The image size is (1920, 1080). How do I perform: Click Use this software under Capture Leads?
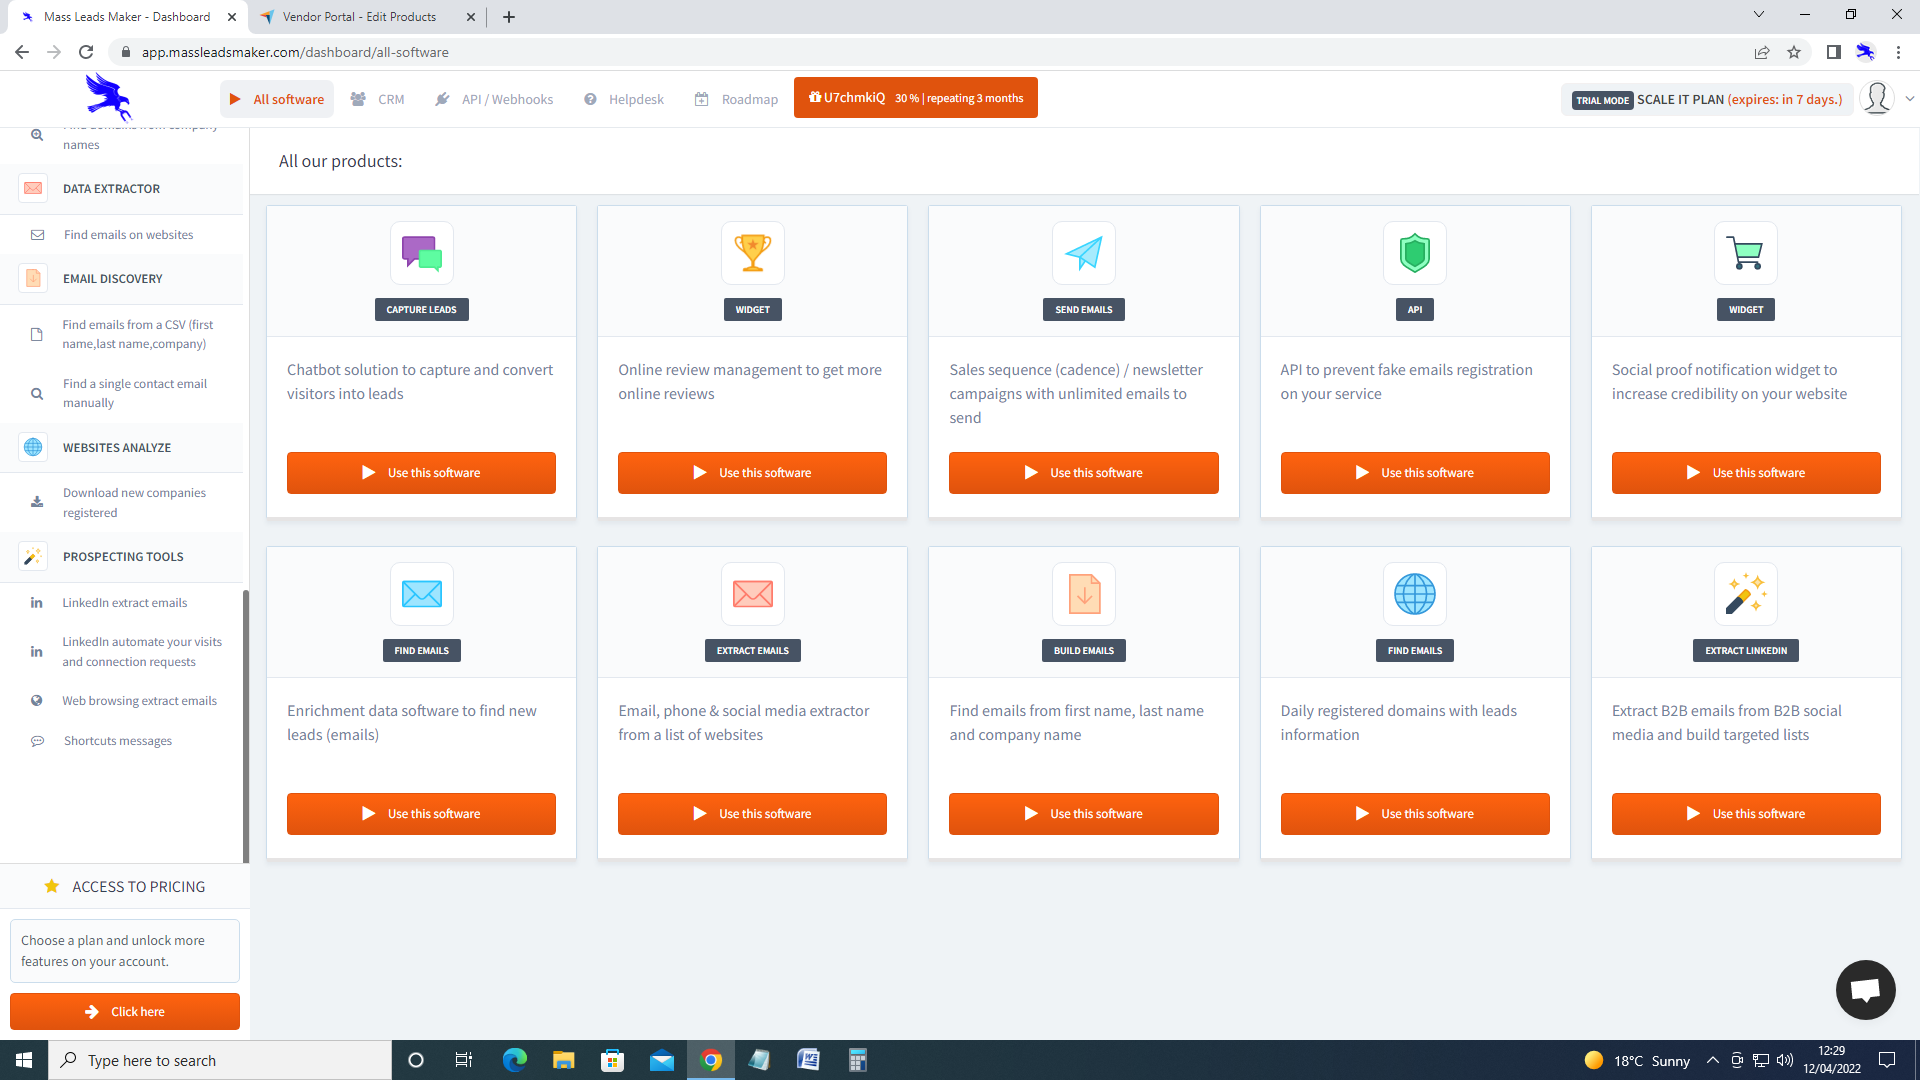coord(421,472)
